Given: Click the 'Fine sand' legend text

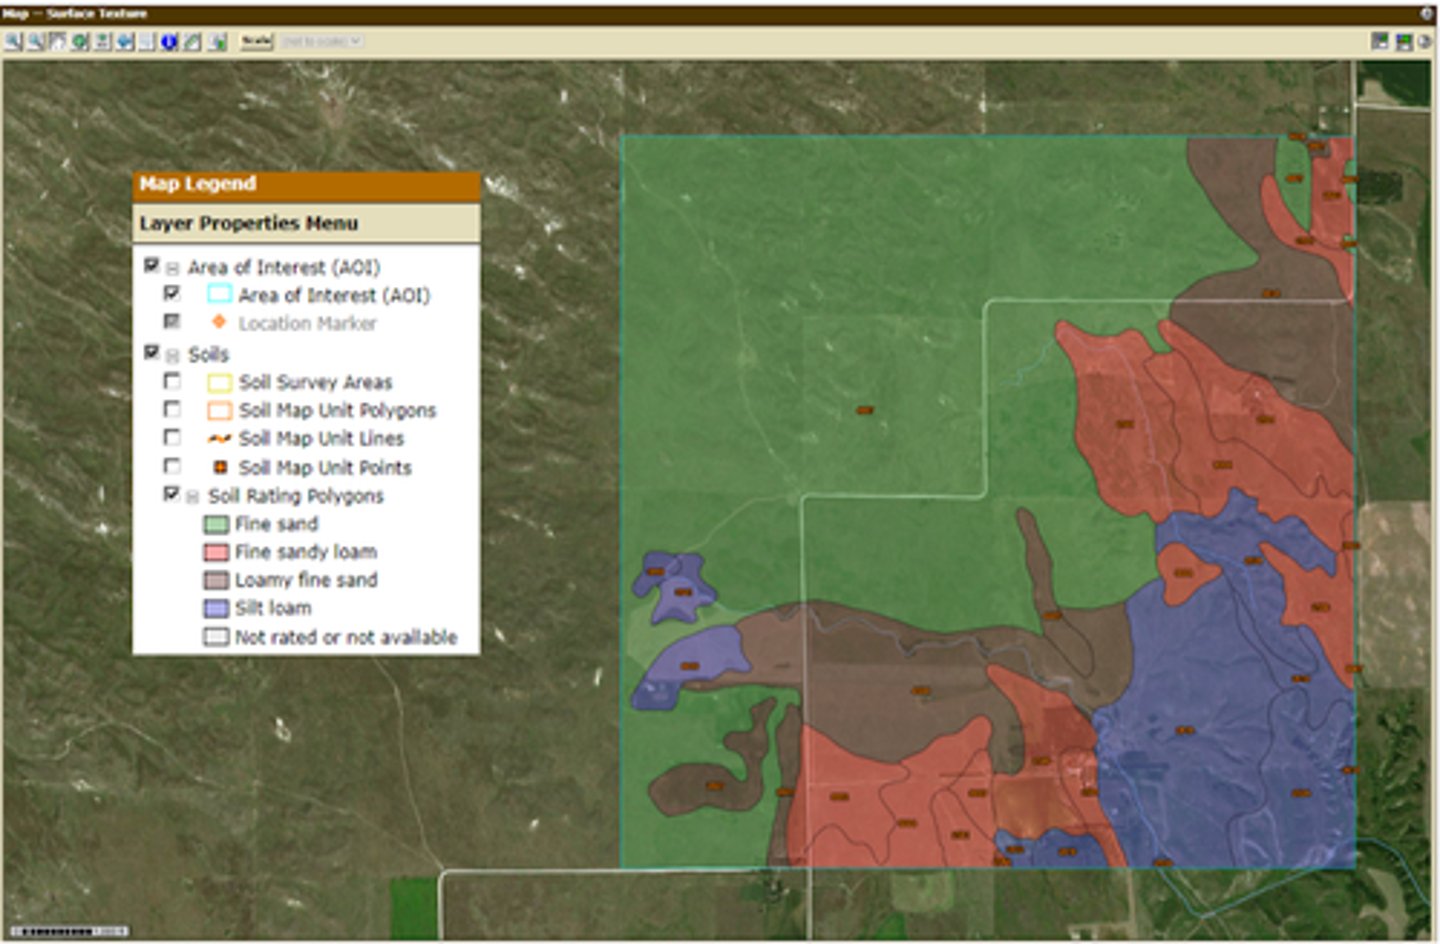Looking at the screenshot, I should (276, 524).
